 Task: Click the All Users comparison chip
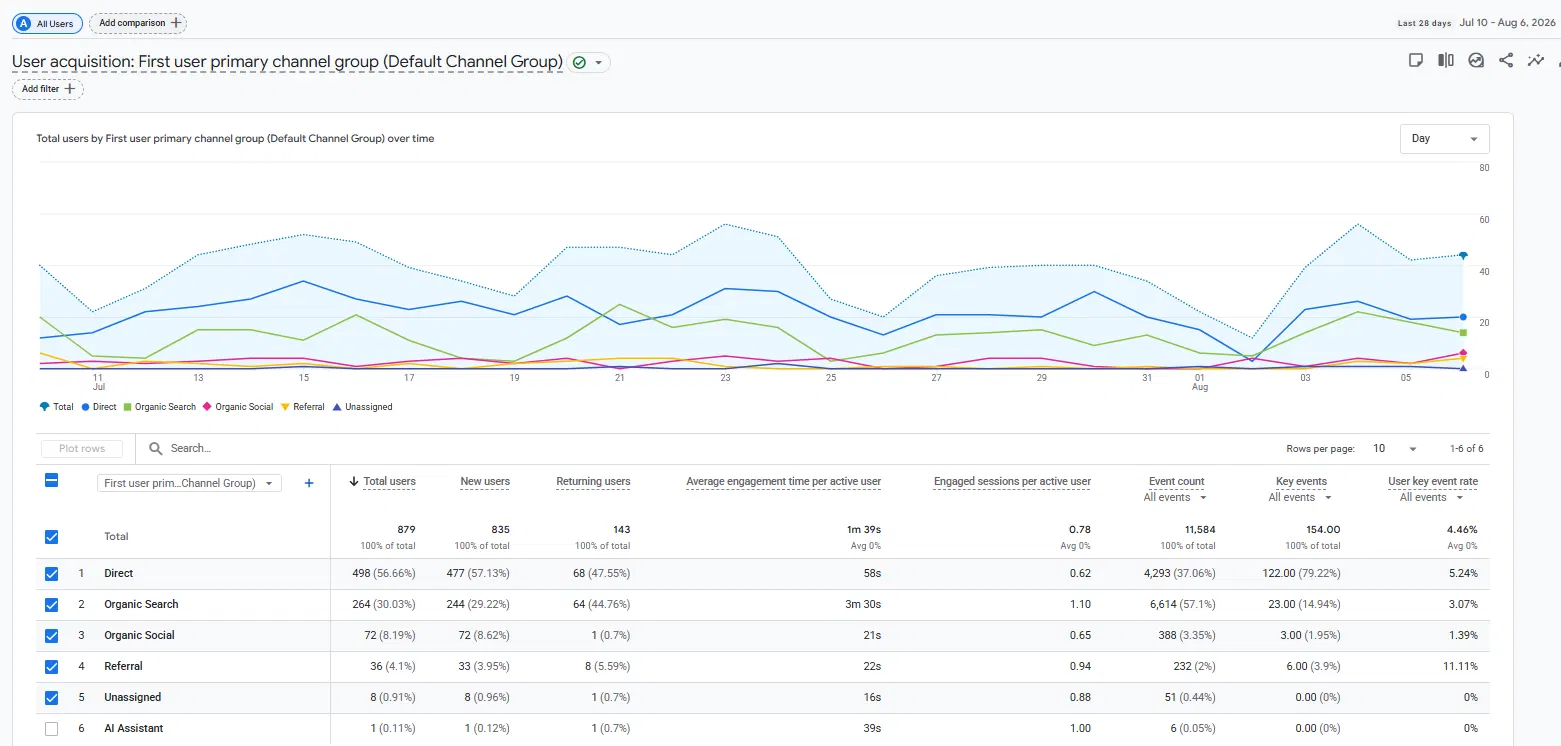click(x=47, y=23)
